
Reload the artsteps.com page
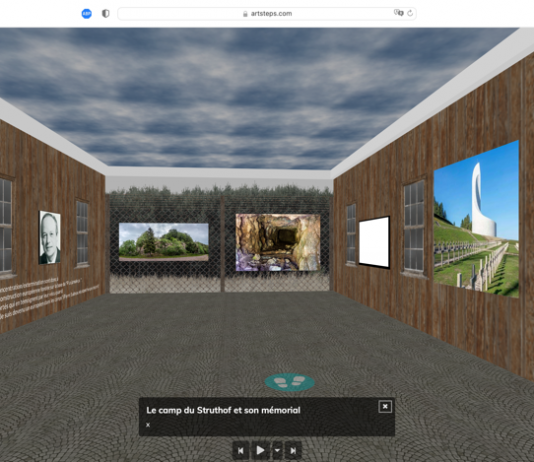(x=410, y=13)
